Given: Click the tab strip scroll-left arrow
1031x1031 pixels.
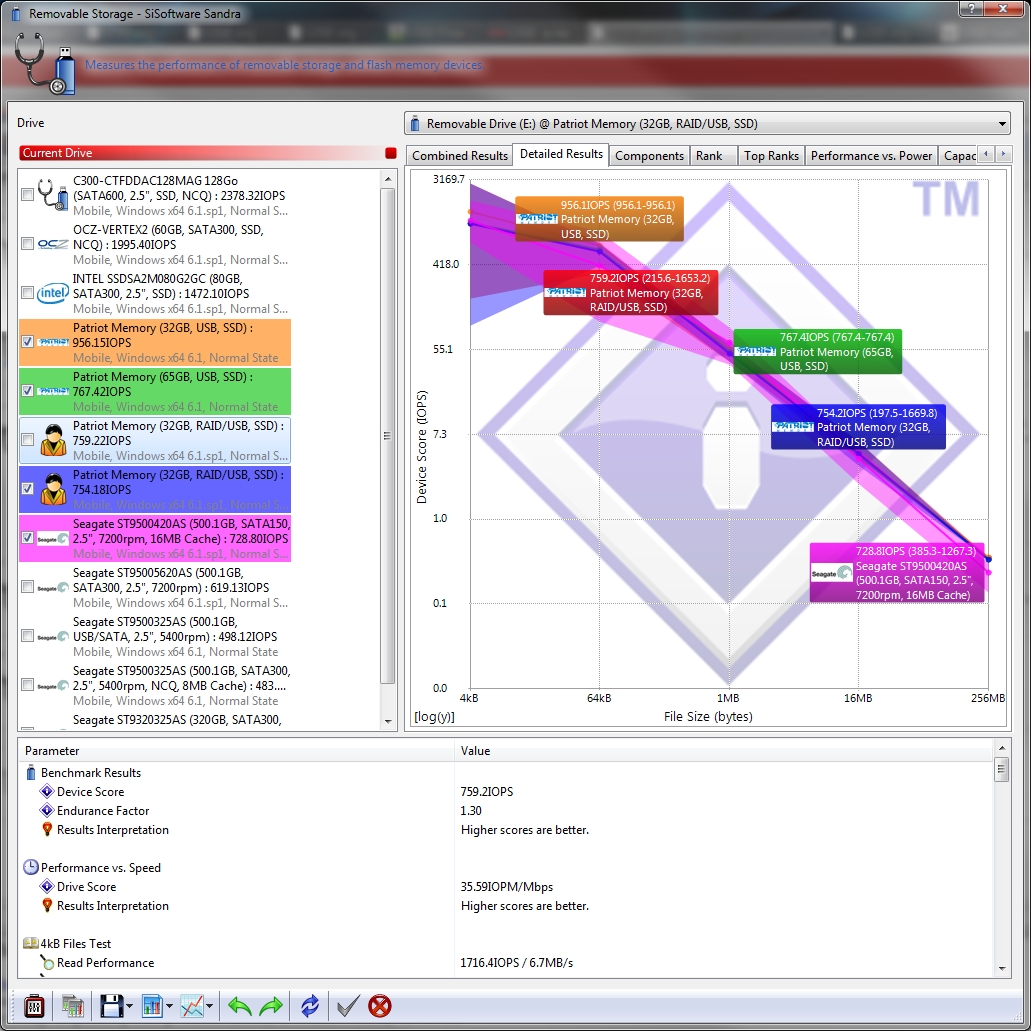Looking at the screenshot, I should point(986,154).
